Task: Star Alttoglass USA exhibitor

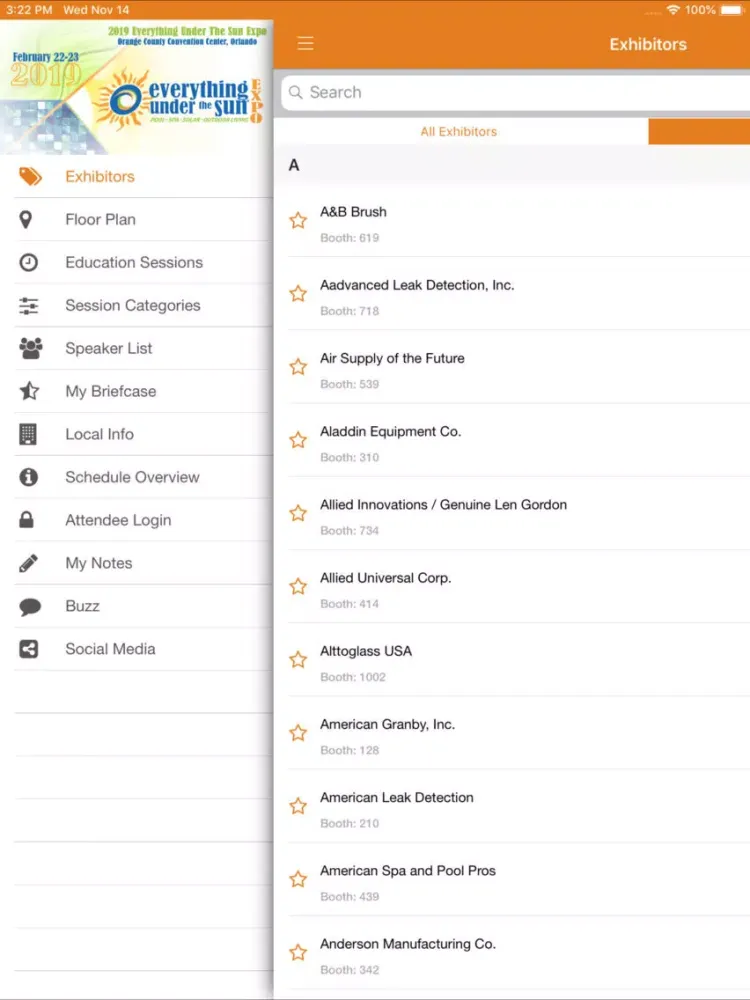Action: pos(298,660)
